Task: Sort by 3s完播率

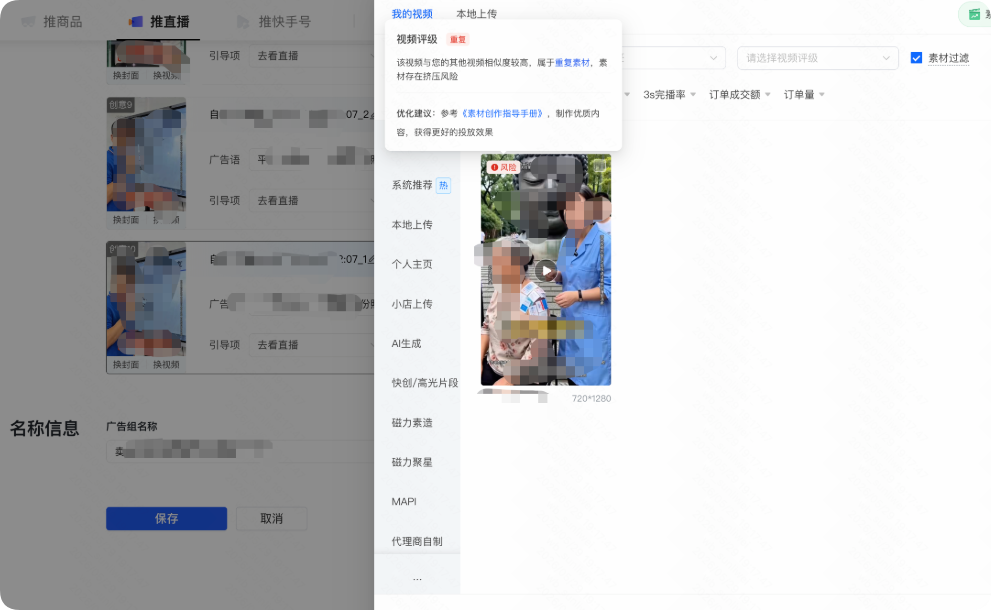Action: coord(669,94)
